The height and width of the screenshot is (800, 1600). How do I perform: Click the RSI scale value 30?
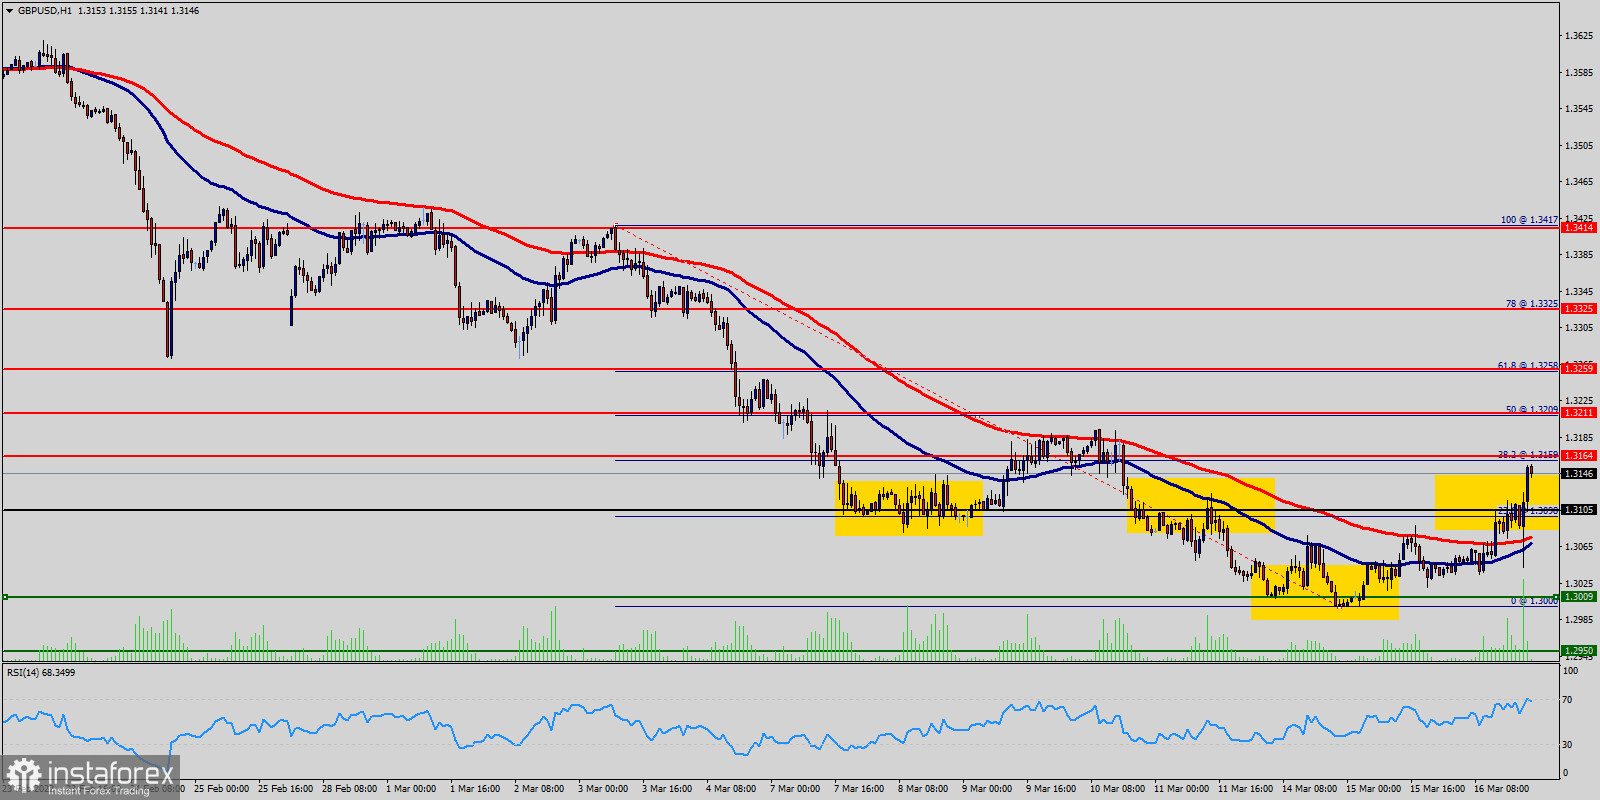(1568, 745)
